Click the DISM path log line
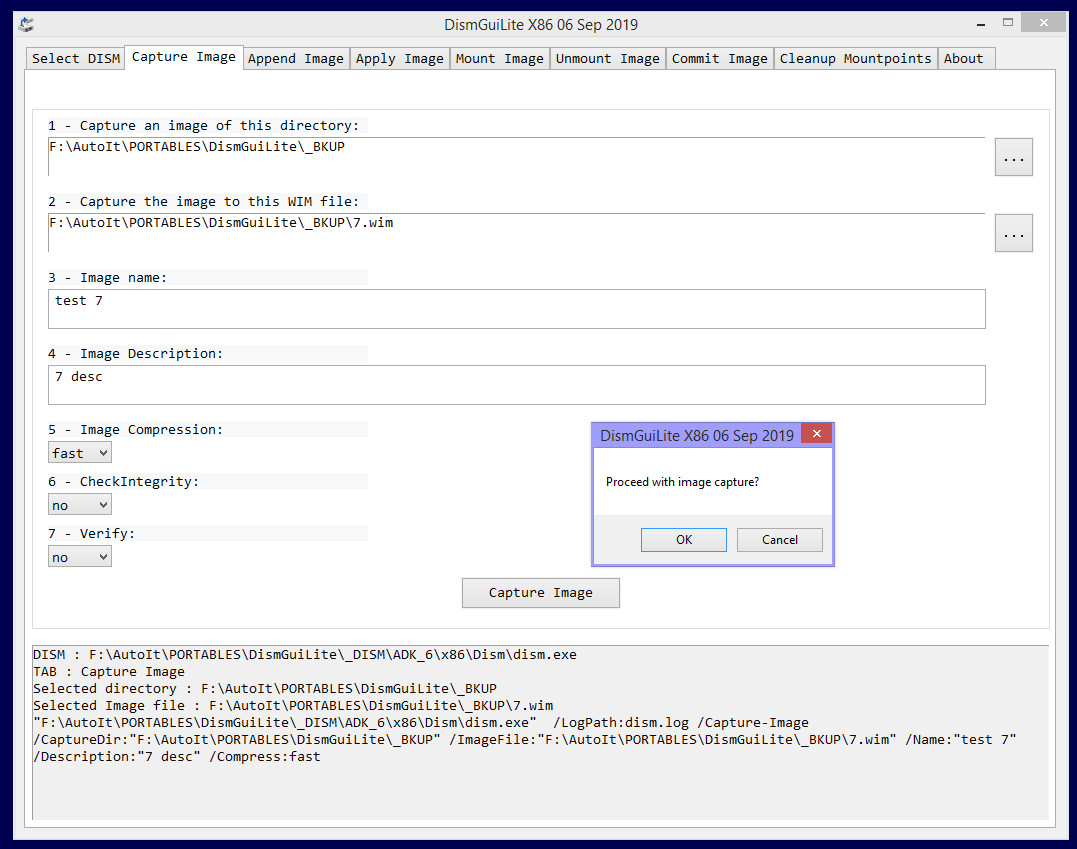The height and width of the screenshot is (849, 1077). click(x=305, y=655)
